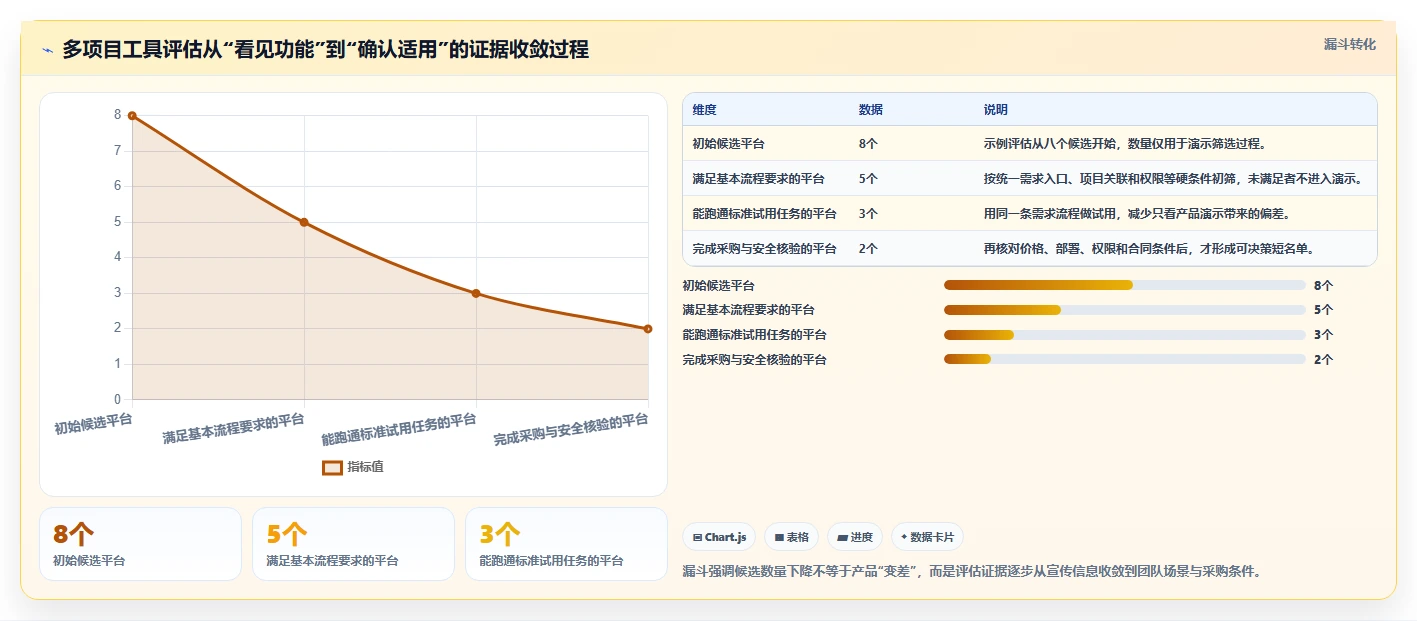
Task: Click the 2个 value in the table
Action: click(868, 249)
